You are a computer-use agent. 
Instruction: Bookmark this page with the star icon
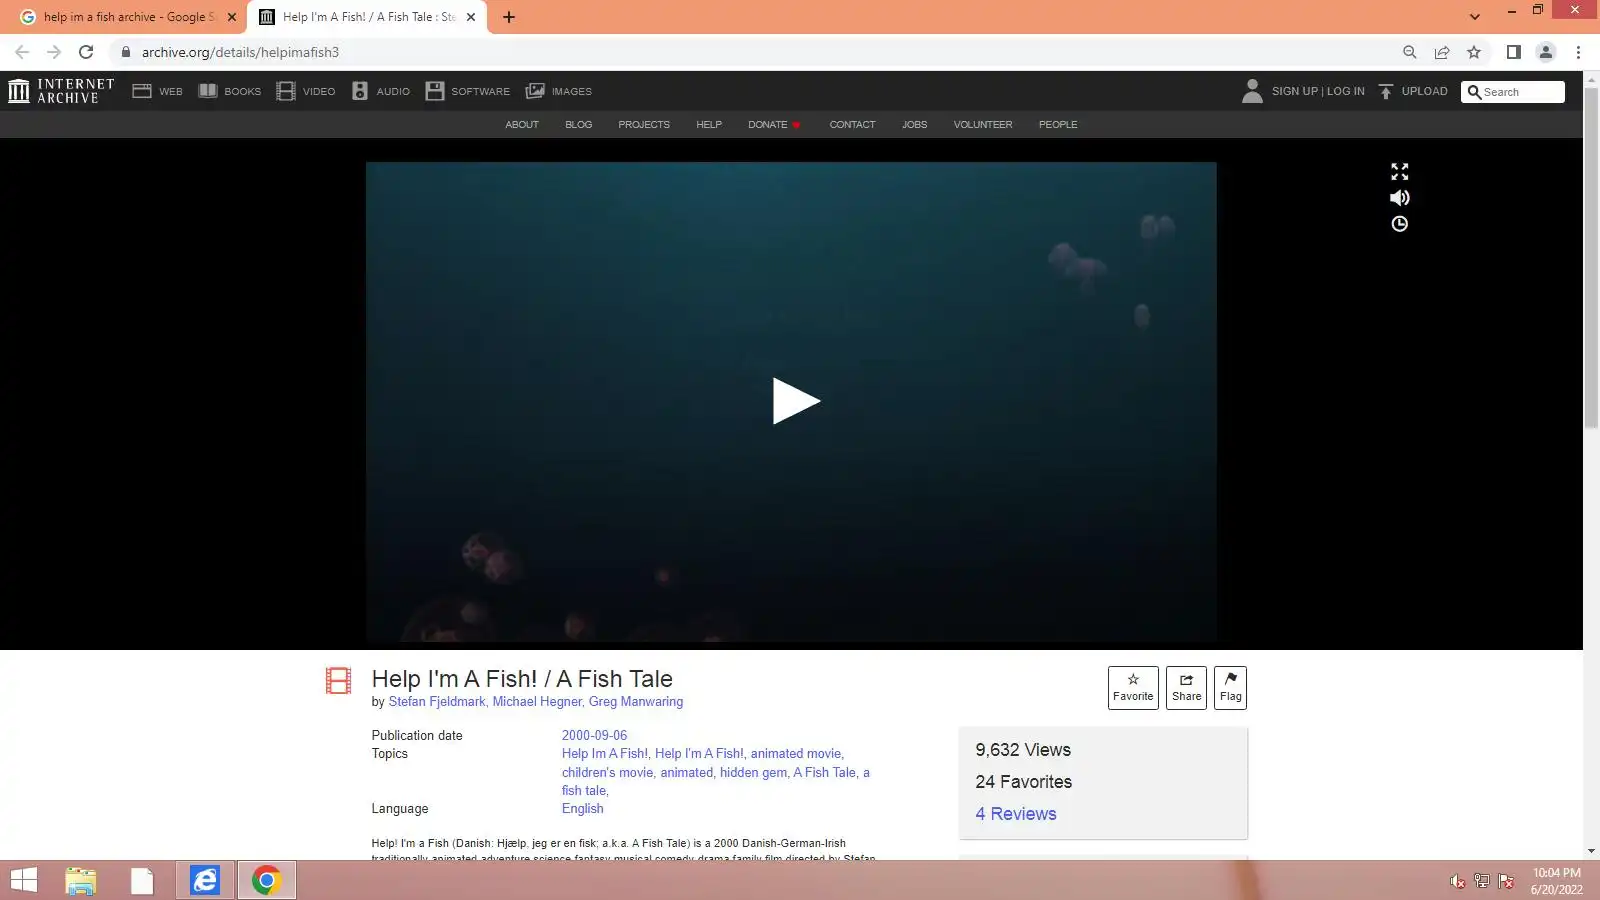click(1474, 52)
